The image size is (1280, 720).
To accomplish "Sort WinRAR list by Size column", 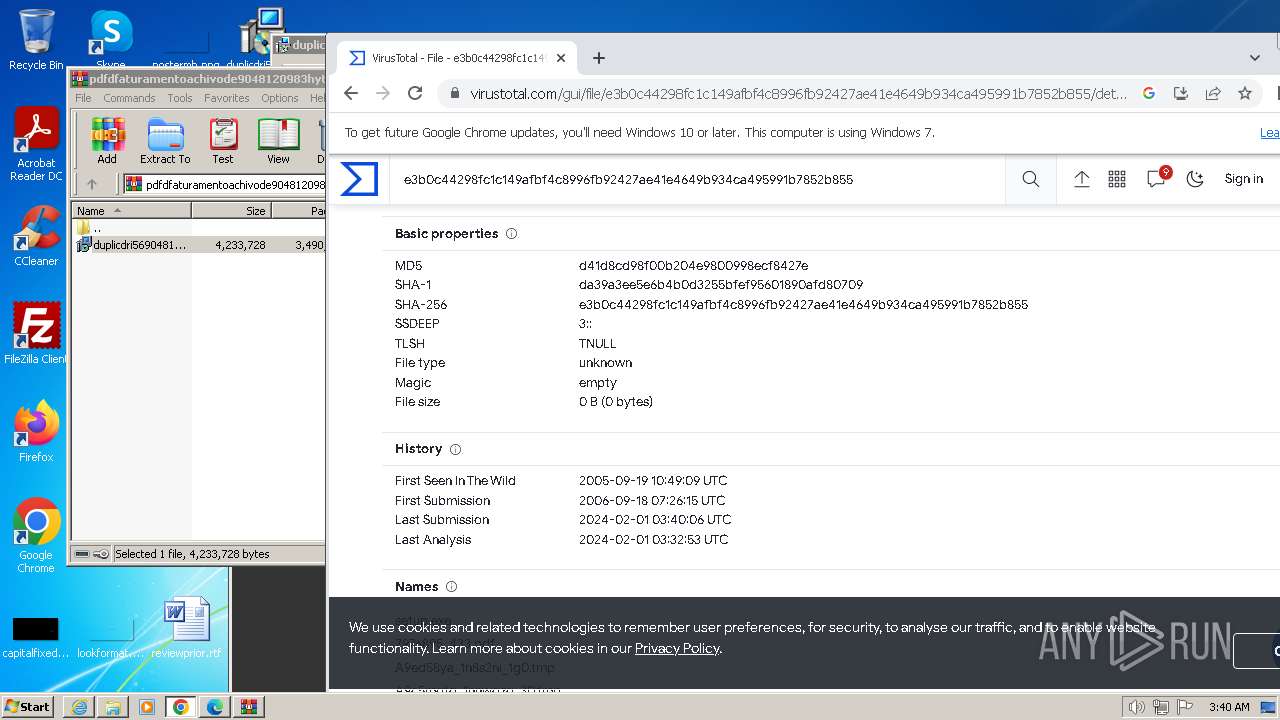I will pos(231,211).
